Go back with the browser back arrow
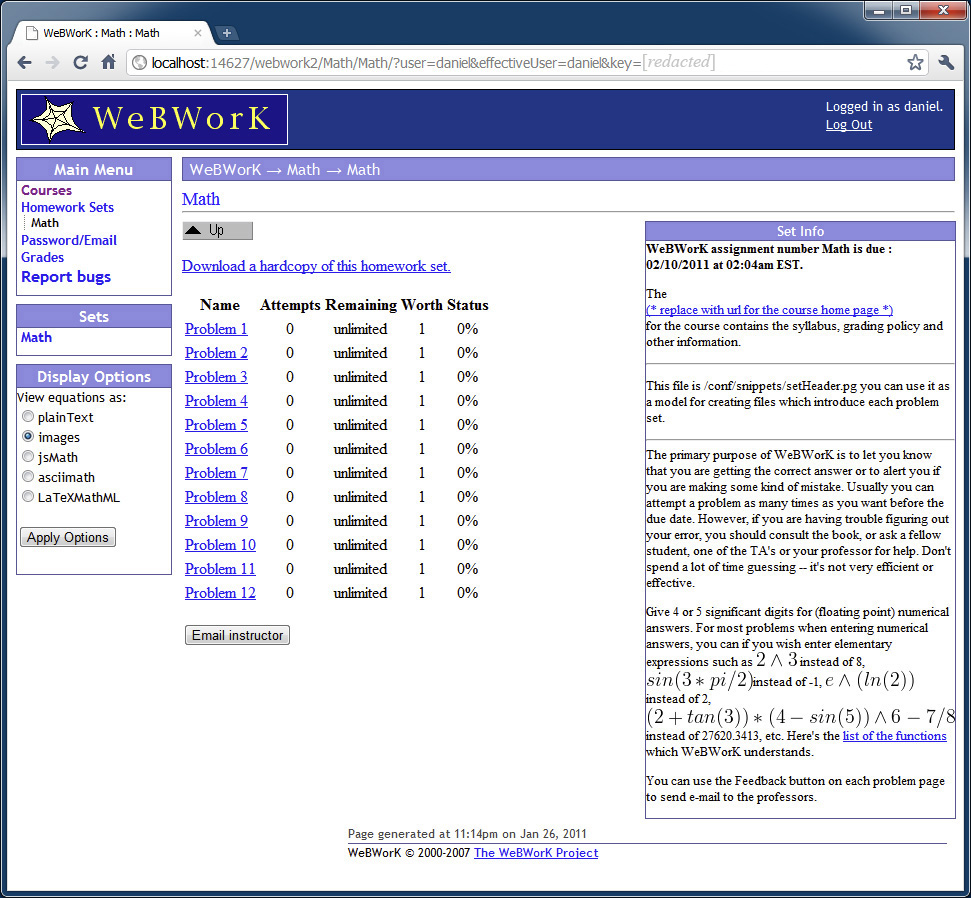This screenshot has height=898, width=971. (x=25, y=63)
